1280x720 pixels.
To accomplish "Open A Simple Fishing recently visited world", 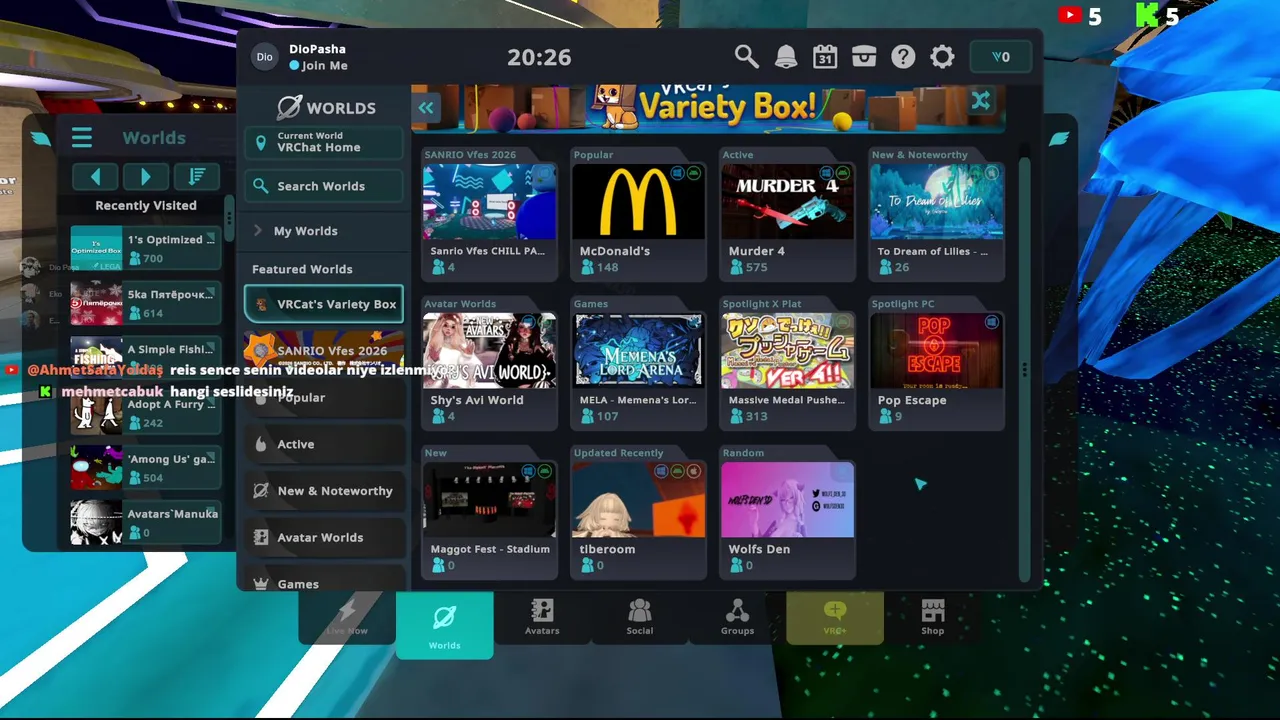I will click(146, 358).
